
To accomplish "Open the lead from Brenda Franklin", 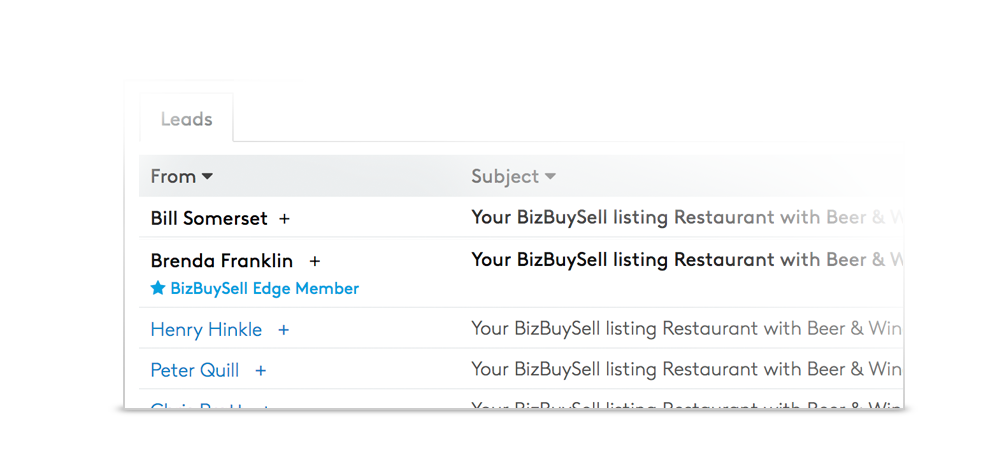I will 221,261.
